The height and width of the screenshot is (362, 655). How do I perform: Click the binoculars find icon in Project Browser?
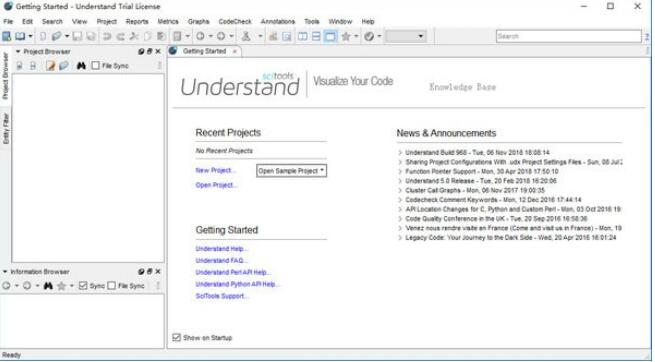(81, 66)
